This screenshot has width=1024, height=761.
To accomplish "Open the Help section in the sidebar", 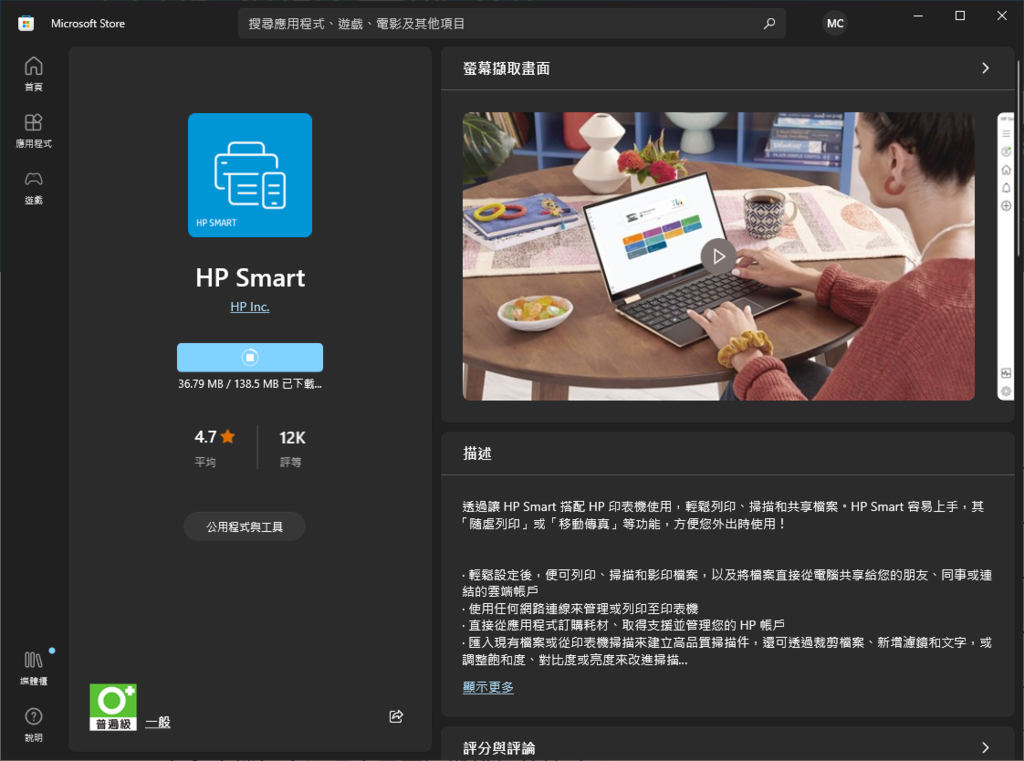I will [x=33, y=724].
